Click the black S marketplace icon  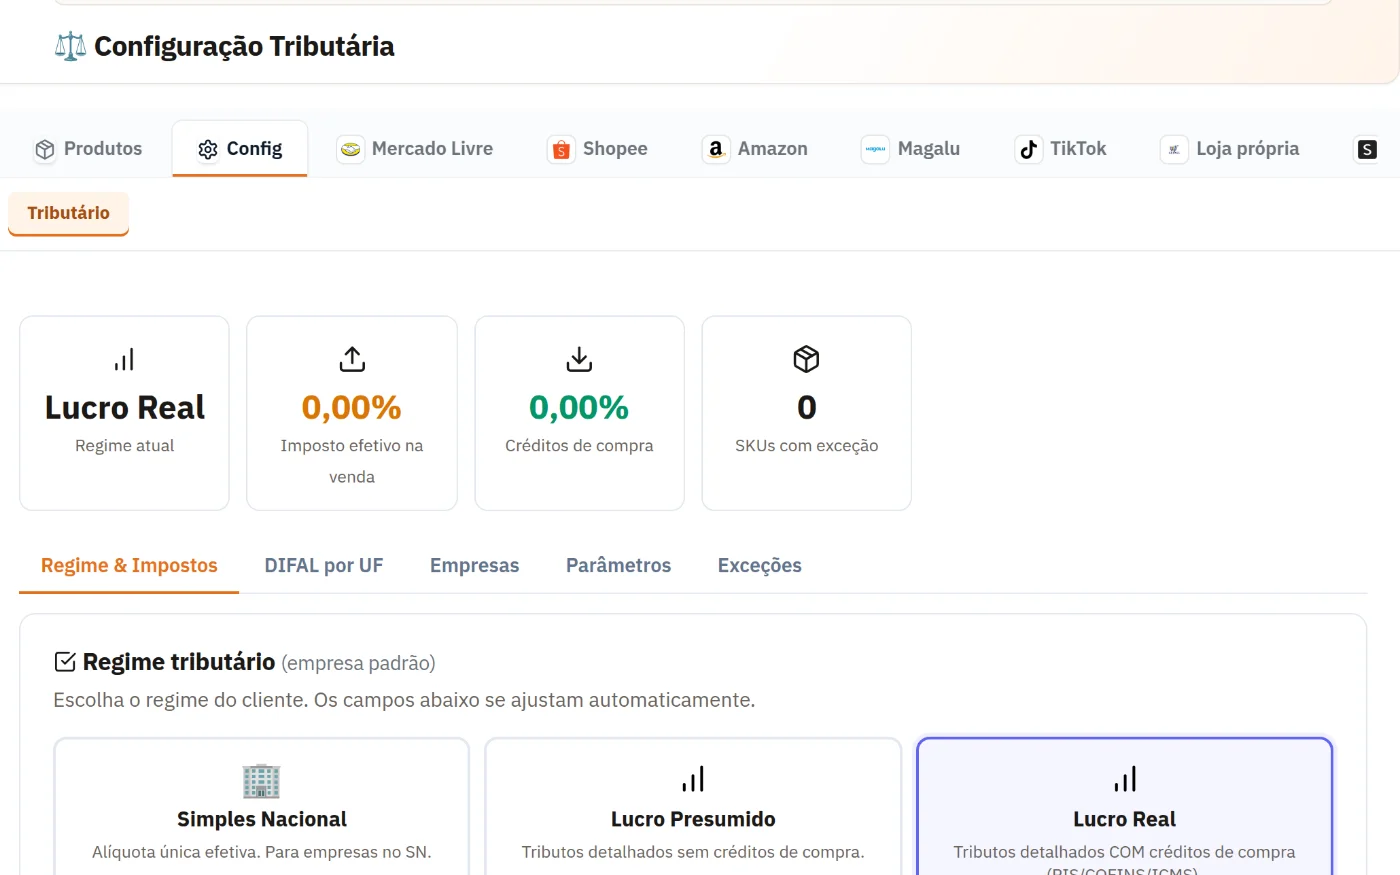(1367, 149)
